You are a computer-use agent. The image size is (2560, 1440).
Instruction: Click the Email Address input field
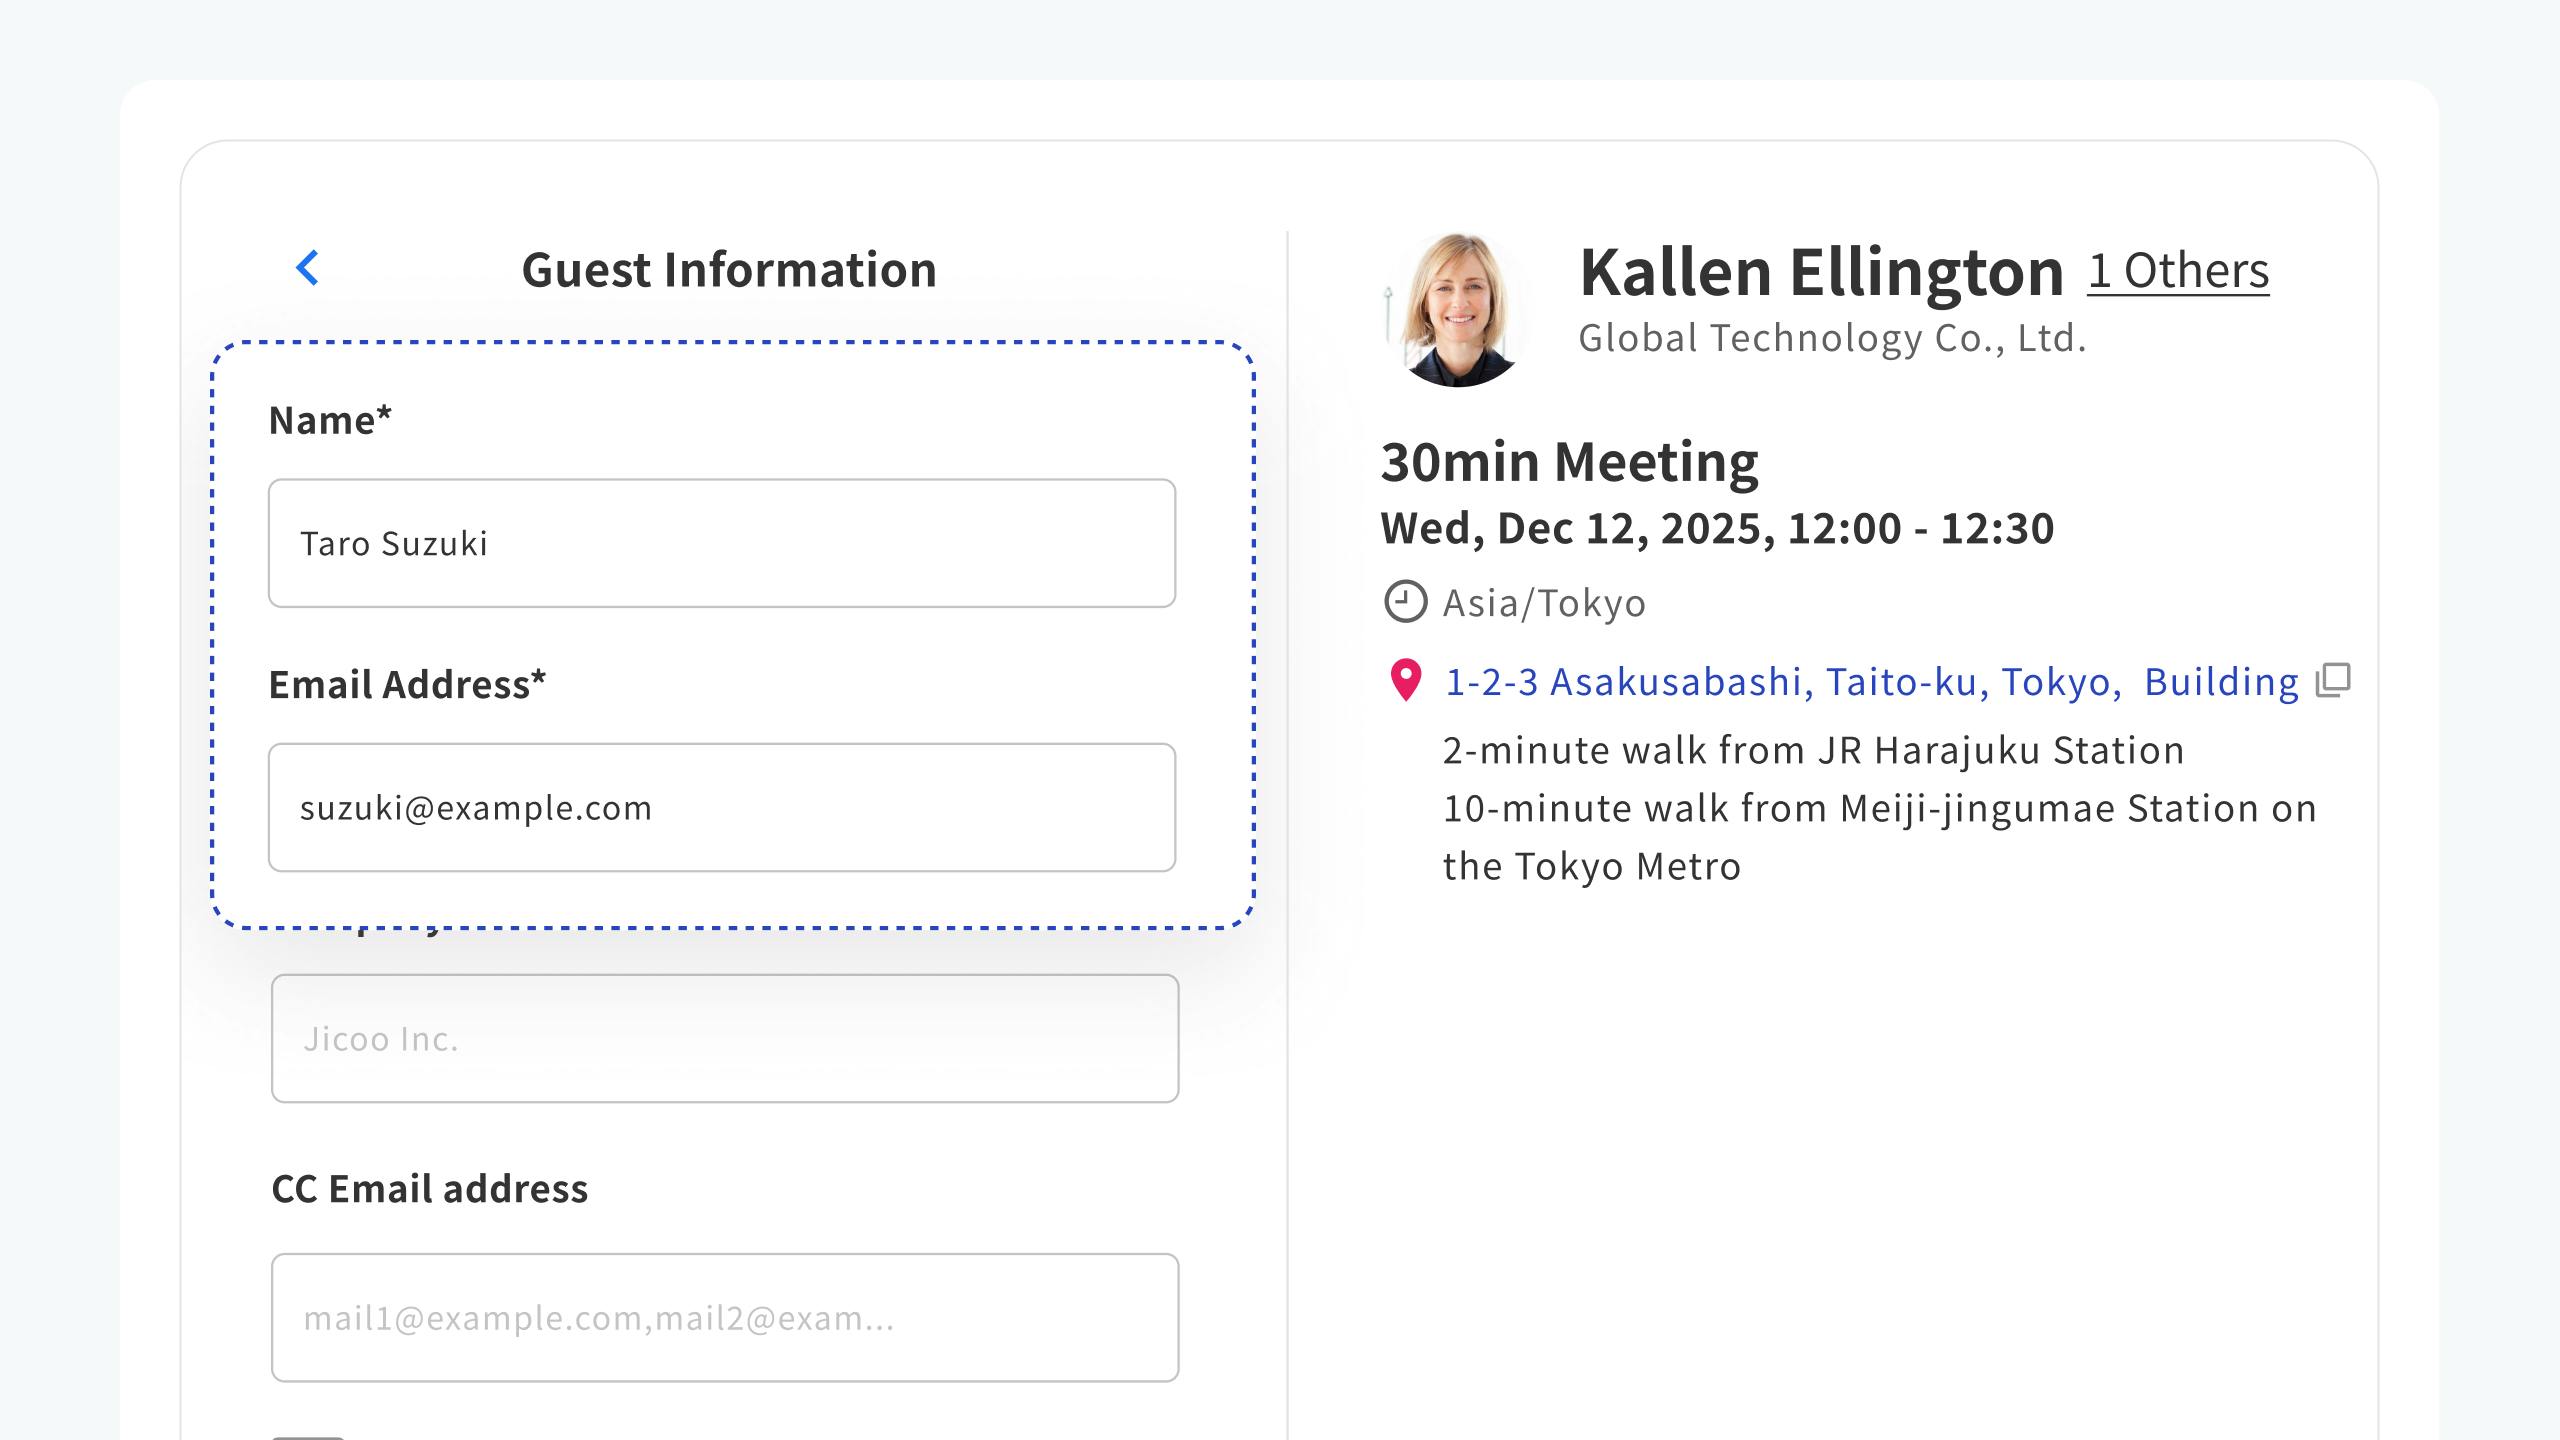(x=721, y=807)
